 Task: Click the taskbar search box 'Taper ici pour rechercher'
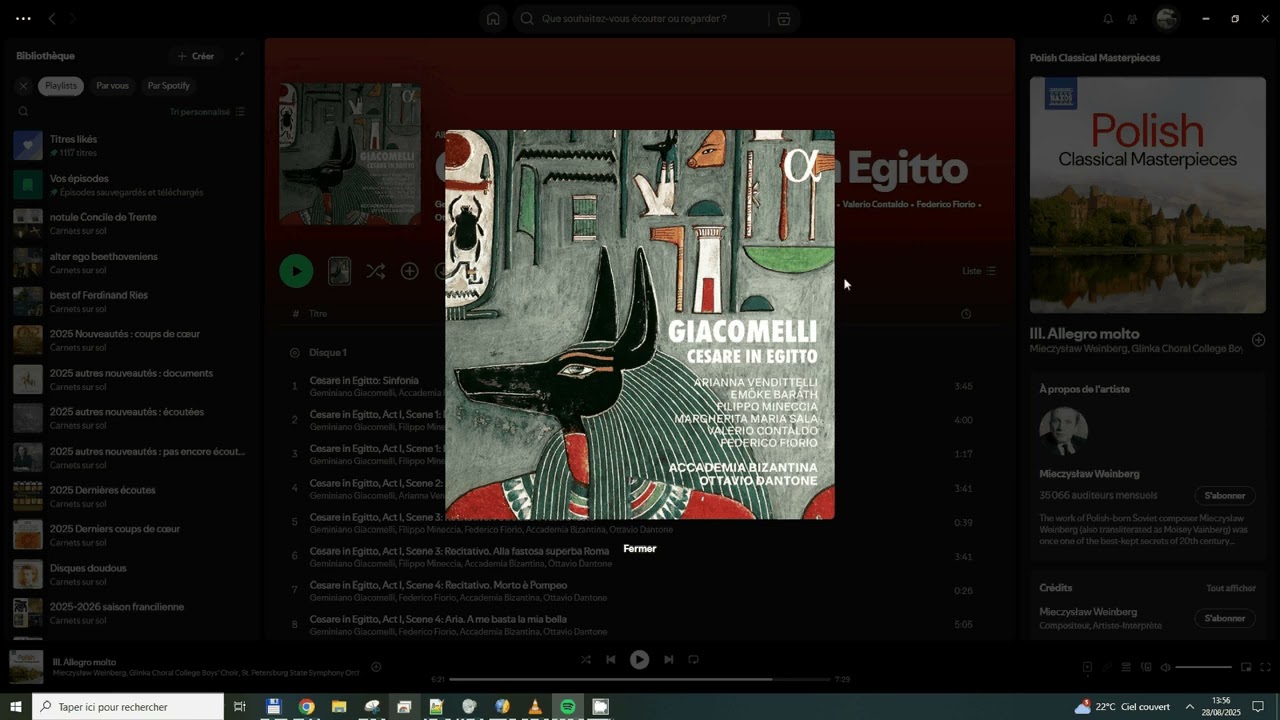128,707
